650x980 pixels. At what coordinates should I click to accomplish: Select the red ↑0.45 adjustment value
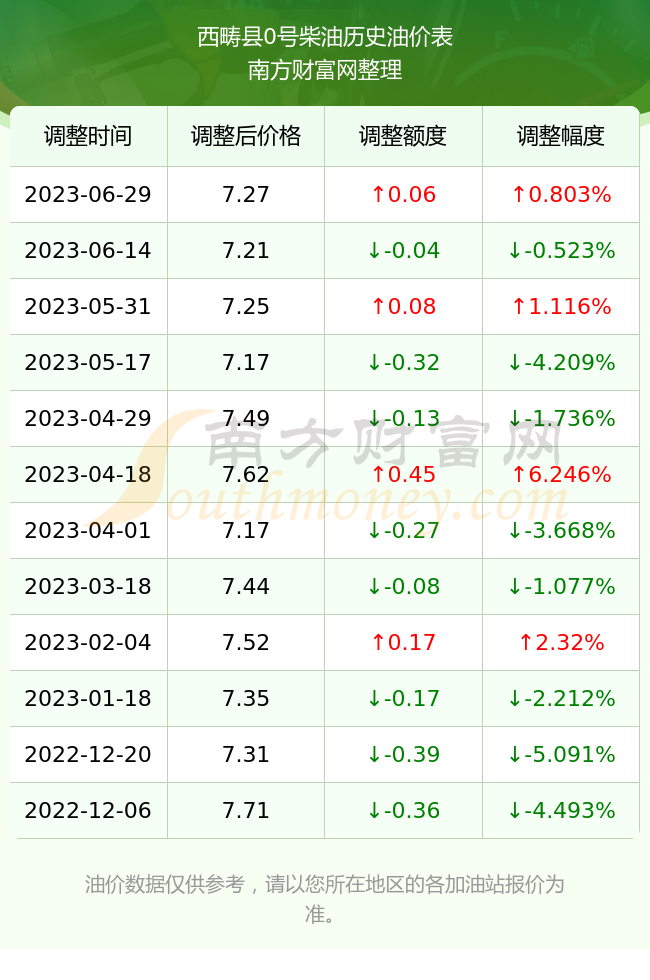click(x=403, y=474)
